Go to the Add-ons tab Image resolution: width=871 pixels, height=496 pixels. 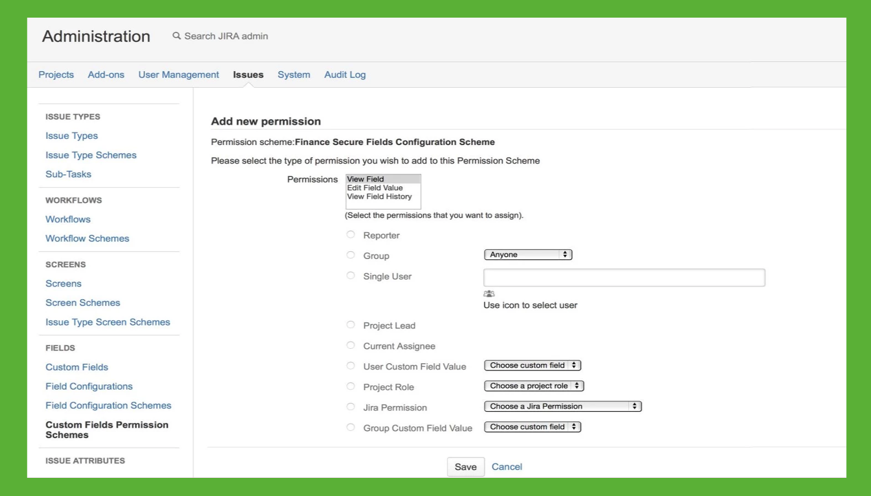106,75
